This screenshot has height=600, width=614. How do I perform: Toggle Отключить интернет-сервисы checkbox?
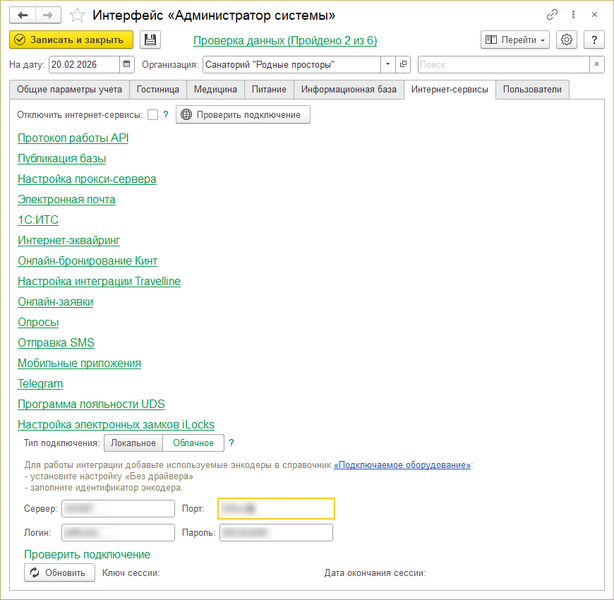tap(153, 115)
